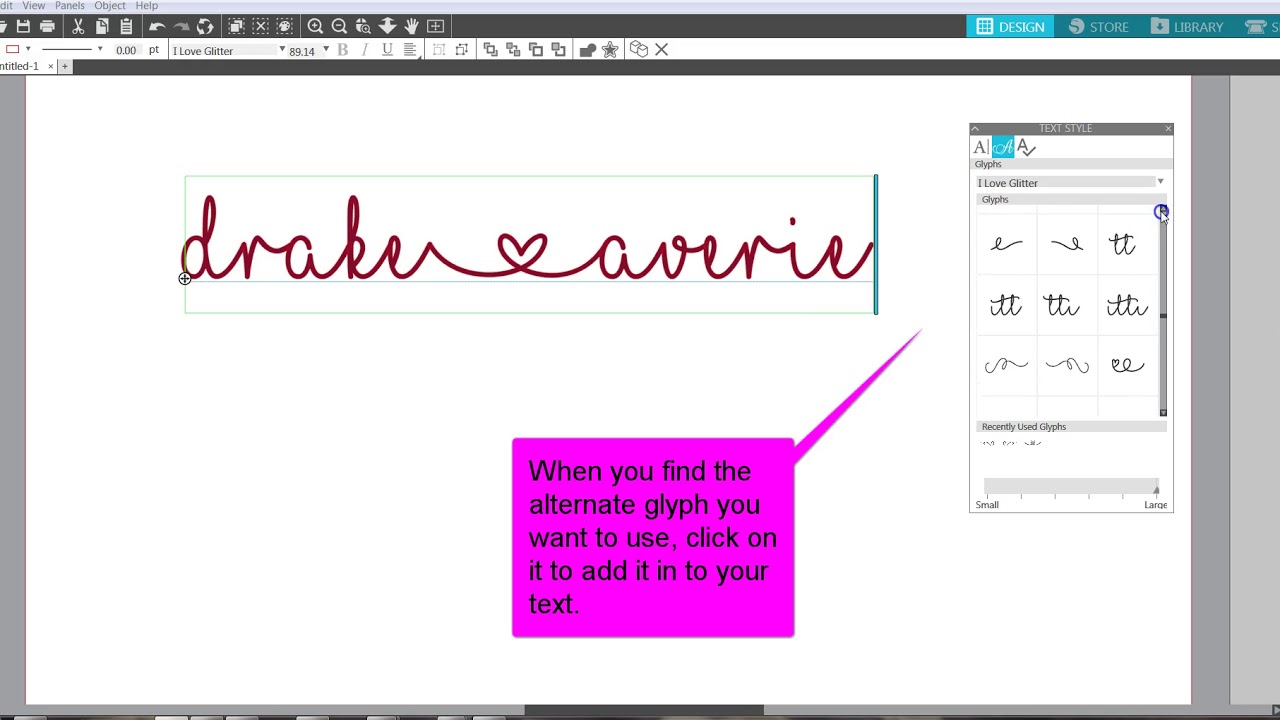Toggle Underline text formatting
This screenshot has height=720, width=1280.
coord(387,50)
